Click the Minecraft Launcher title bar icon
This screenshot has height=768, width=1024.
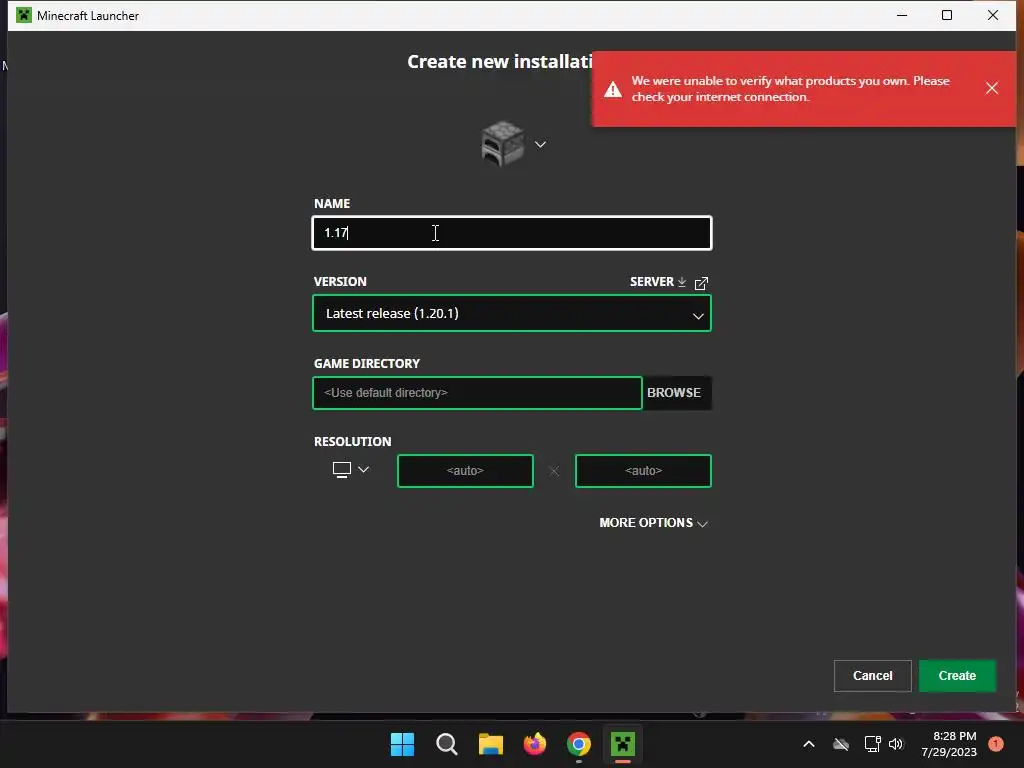tap(24, 15)
